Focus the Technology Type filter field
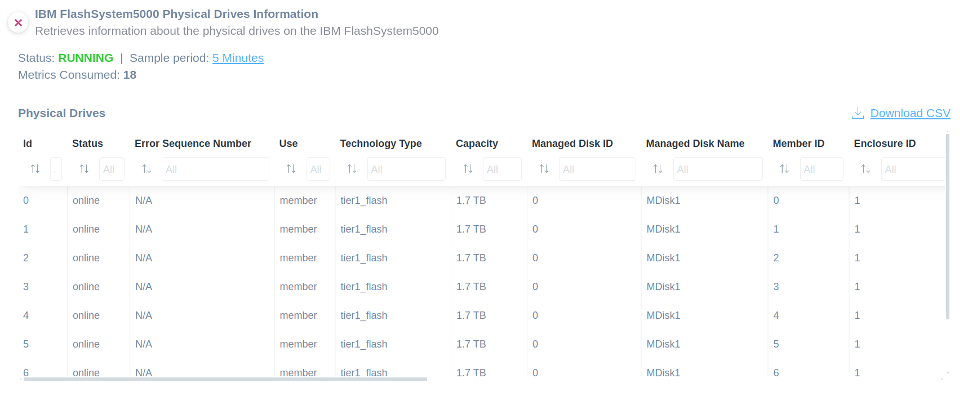 (407, 169)
